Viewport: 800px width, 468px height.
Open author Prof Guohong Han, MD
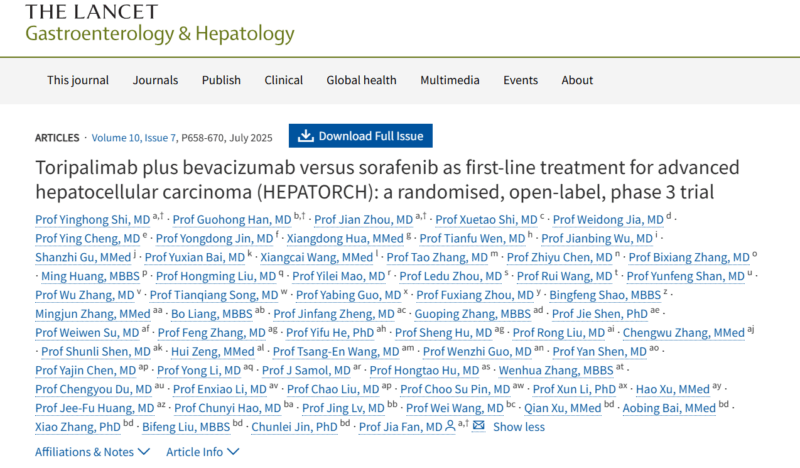(232, 220)
